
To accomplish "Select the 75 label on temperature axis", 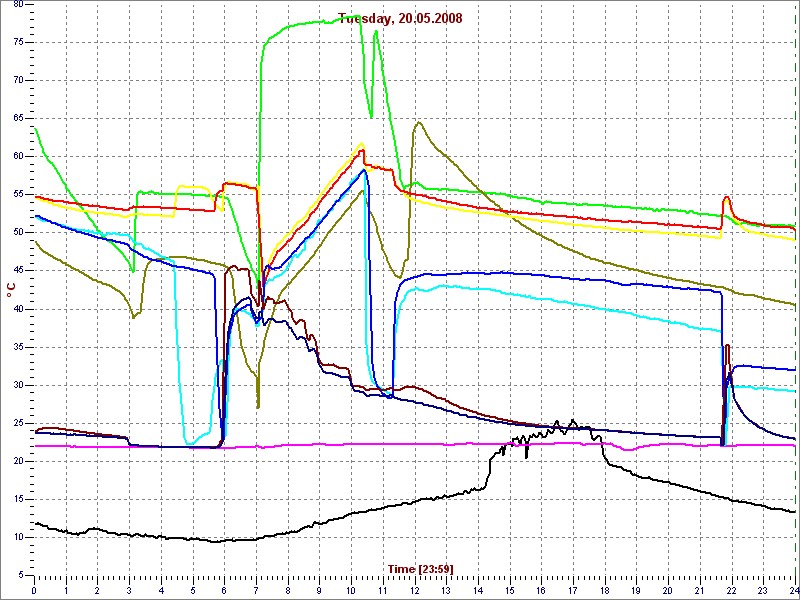I will pyautogui.click(x=18, y=42).
